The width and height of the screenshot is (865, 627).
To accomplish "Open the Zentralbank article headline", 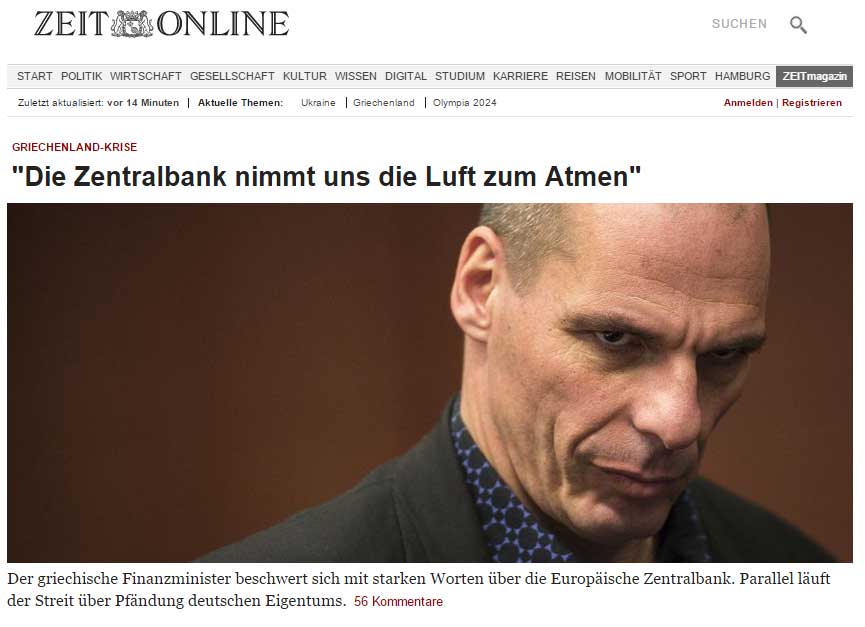I will click(x=326, y=176).
